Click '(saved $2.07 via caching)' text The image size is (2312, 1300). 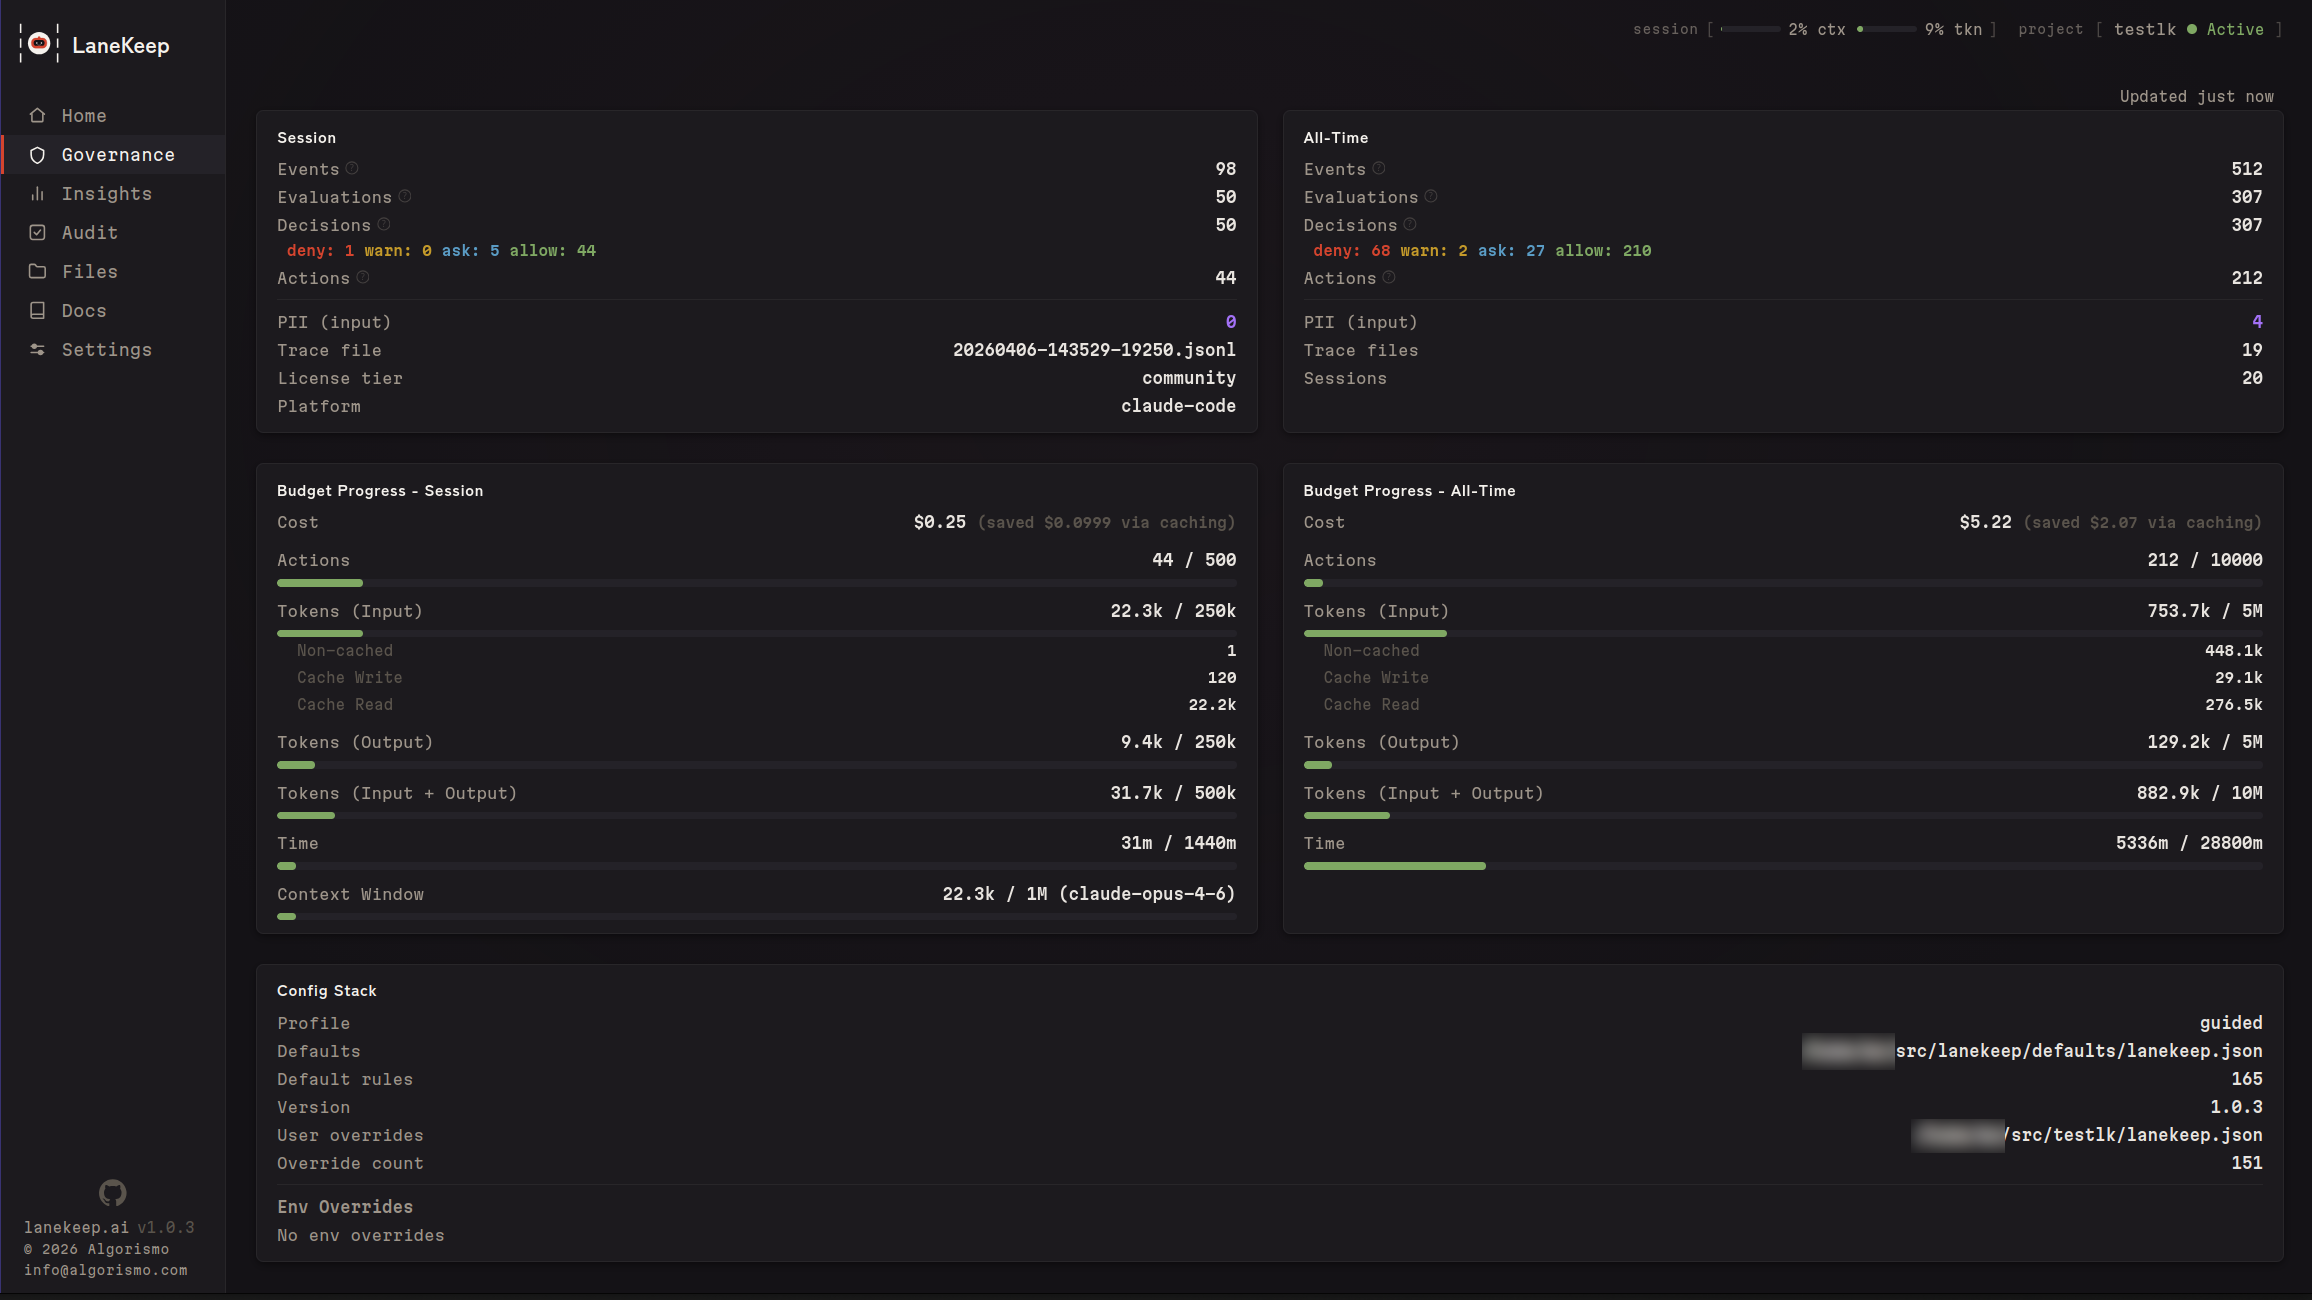coord(2143,523)
